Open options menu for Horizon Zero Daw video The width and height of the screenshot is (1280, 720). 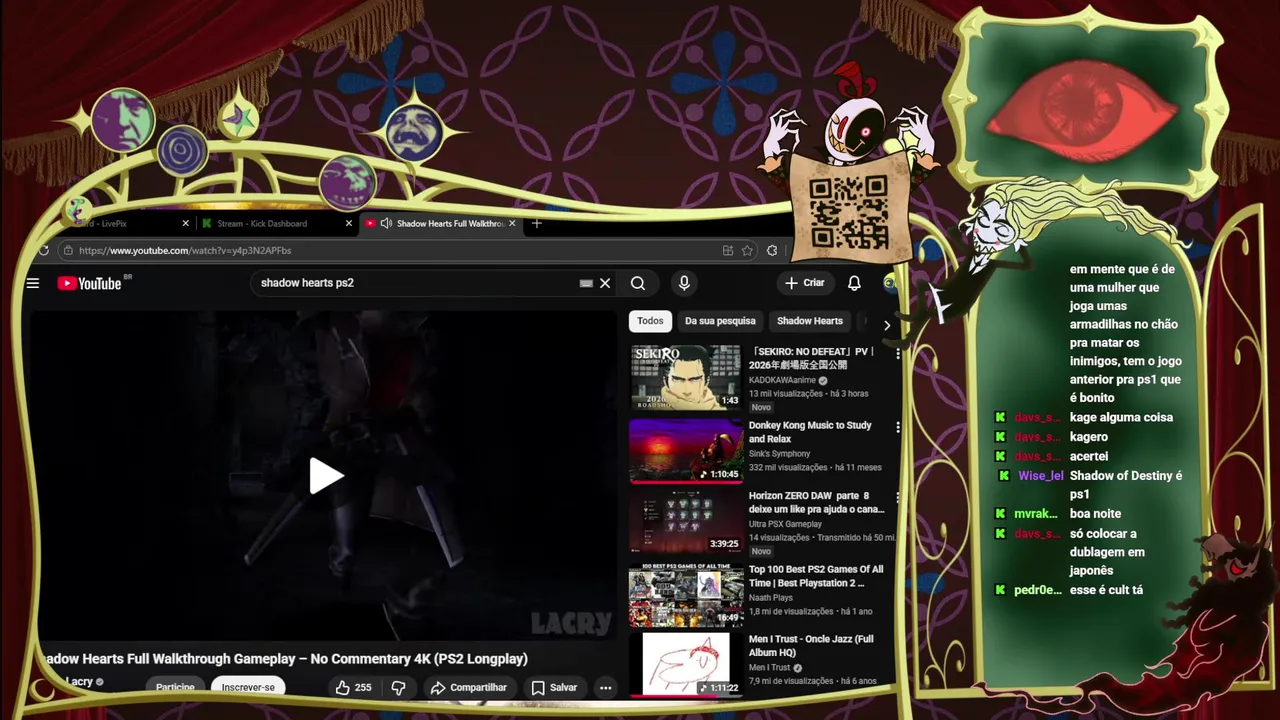898,497
